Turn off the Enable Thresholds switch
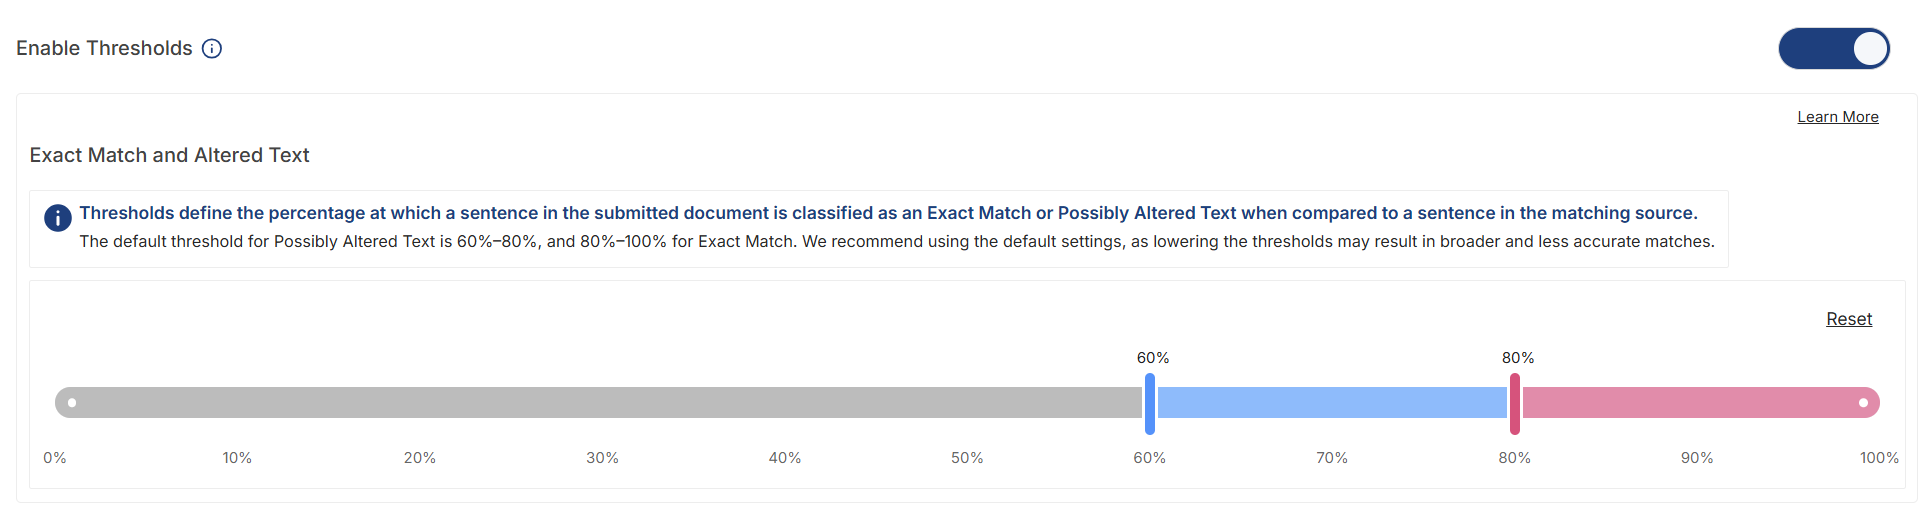This screenshot has height=507, width=1923. tap(1834, 48)
